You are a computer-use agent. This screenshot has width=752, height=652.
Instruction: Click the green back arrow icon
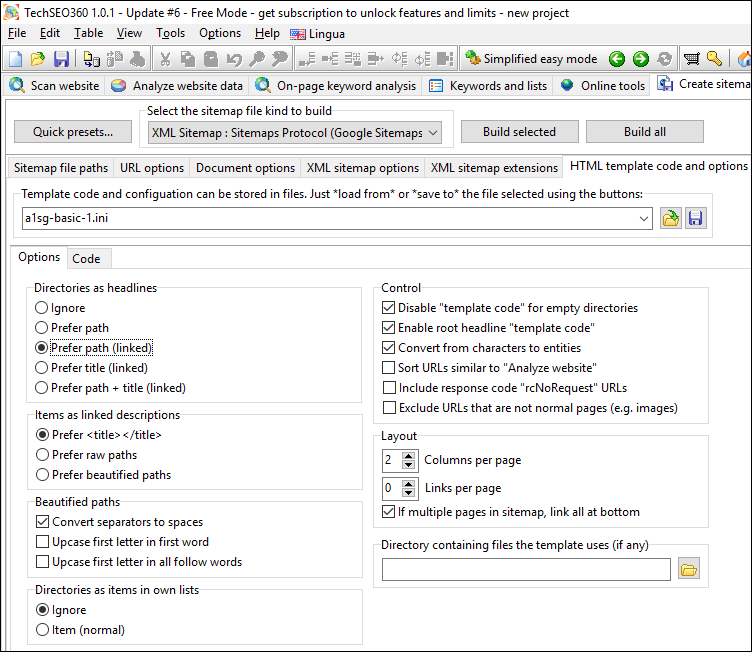point(617,59)
